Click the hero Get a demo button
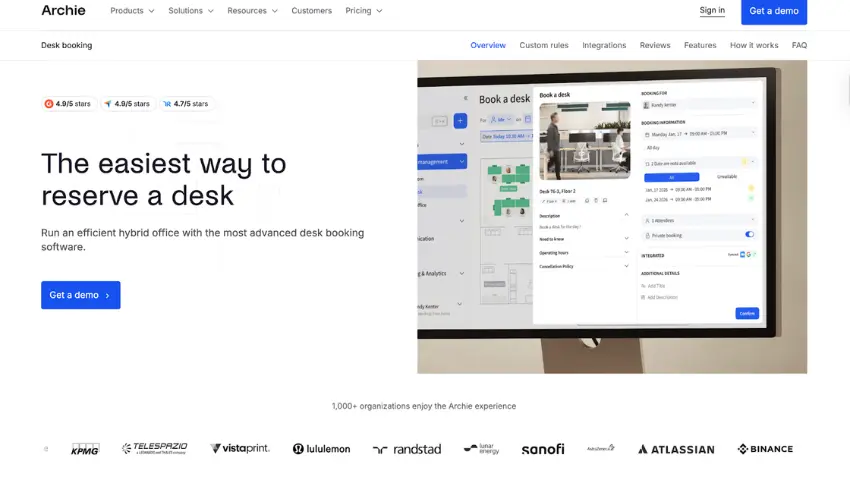The height and width of the screenshot is (494, 850). pyautogui.click(x=81, y=295)
